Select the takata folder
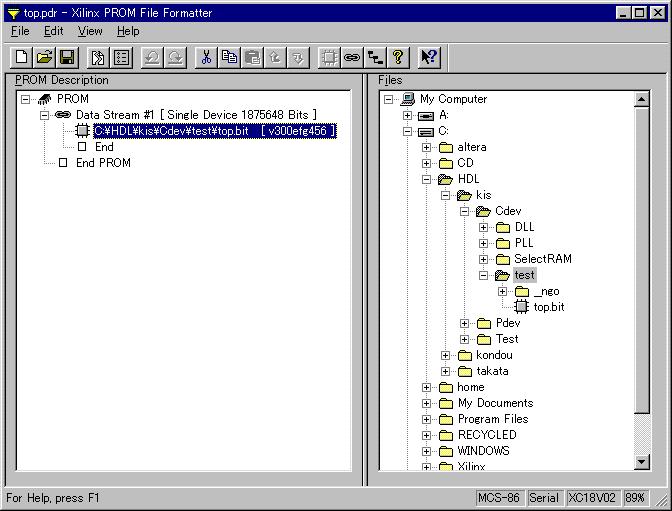Image resolution: width=672 pixels, height=511 pixels. [x=492, y=371]
